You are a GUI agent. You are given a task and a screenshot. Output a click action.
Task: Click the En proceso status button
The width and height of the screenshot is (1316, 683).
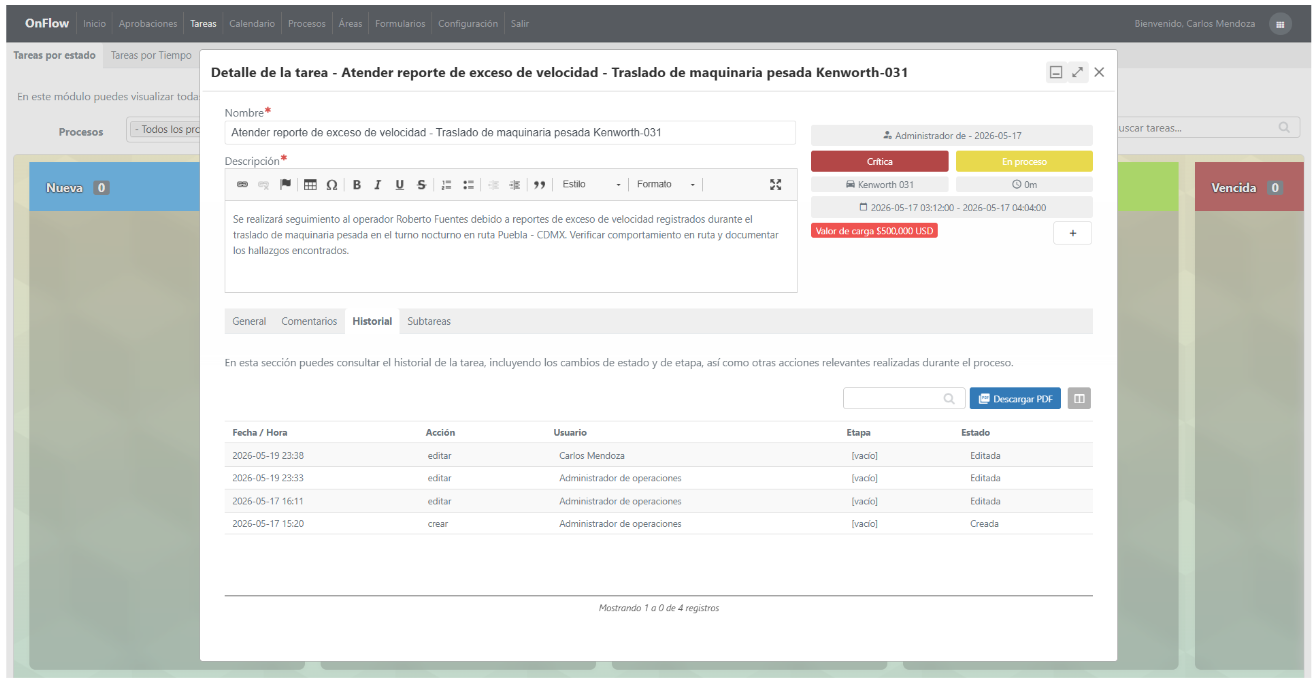point(1024,161)
